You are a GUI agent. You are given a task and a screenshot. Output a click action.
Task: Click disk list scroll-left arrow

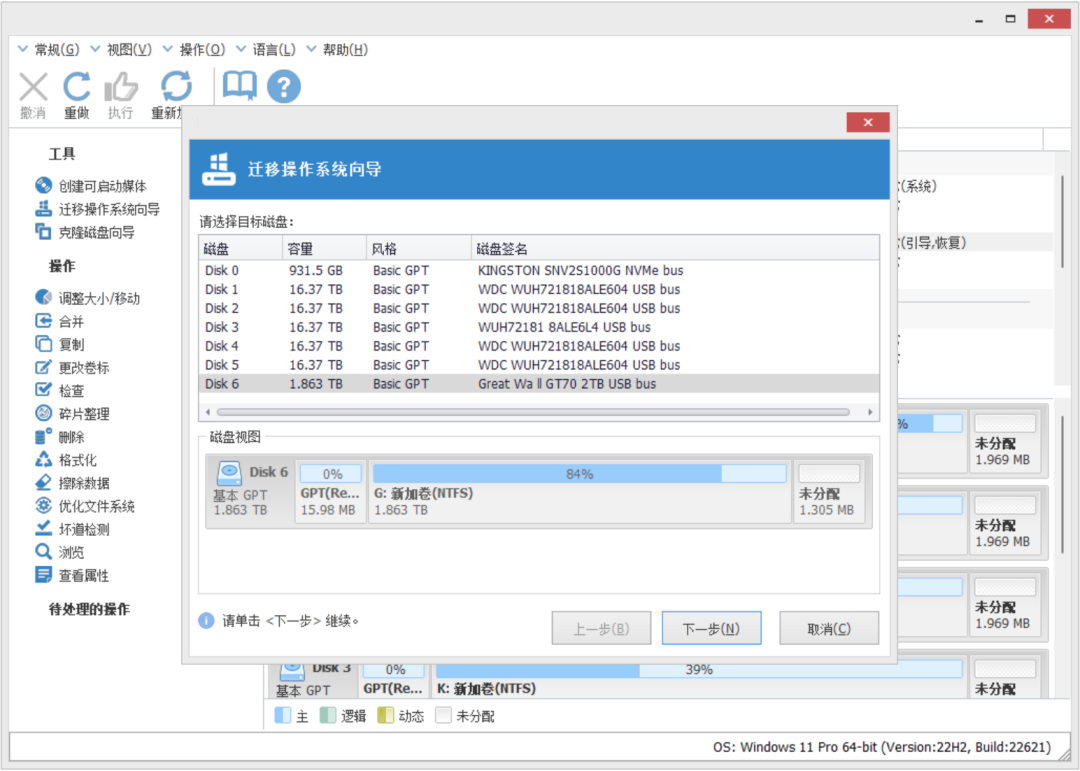207,412
